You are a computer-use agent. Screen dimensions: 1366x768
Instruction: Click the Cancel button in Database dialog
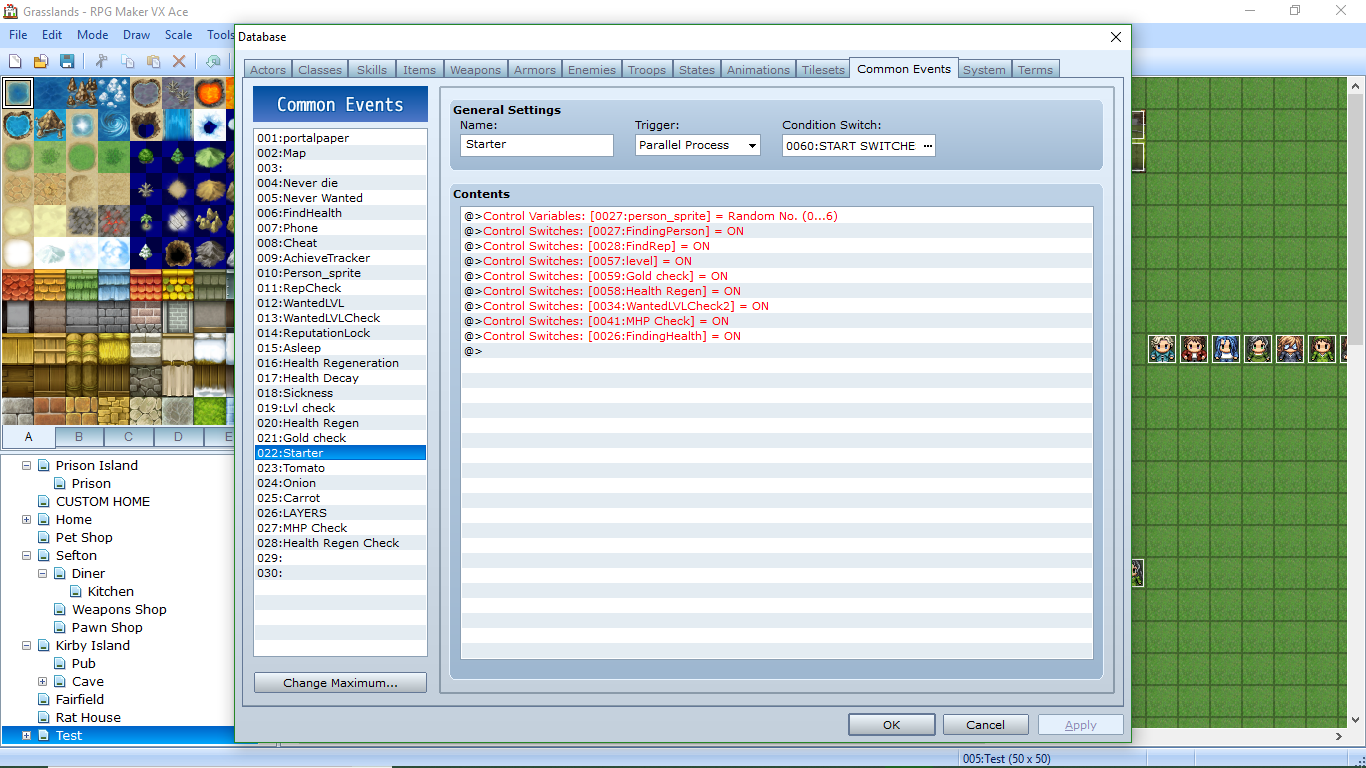pyautogui.click(x=985, y=725)
